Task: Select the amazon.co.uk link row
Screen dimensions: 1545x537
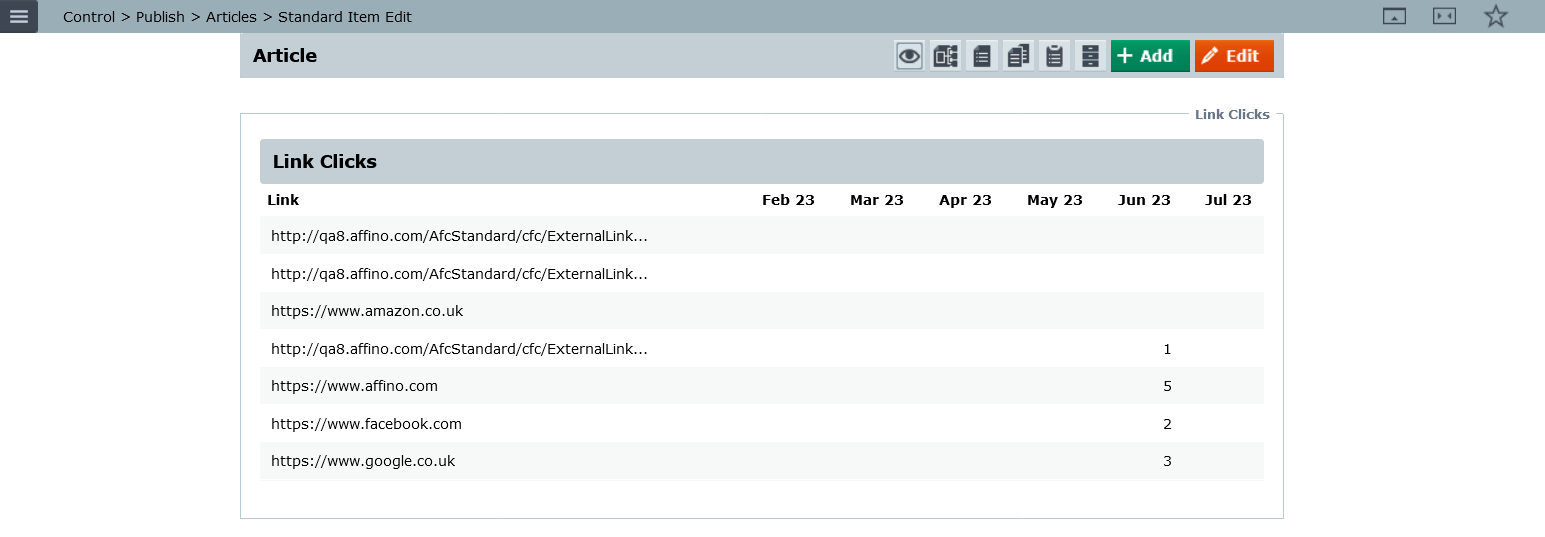Action: (x=367, y=311)
